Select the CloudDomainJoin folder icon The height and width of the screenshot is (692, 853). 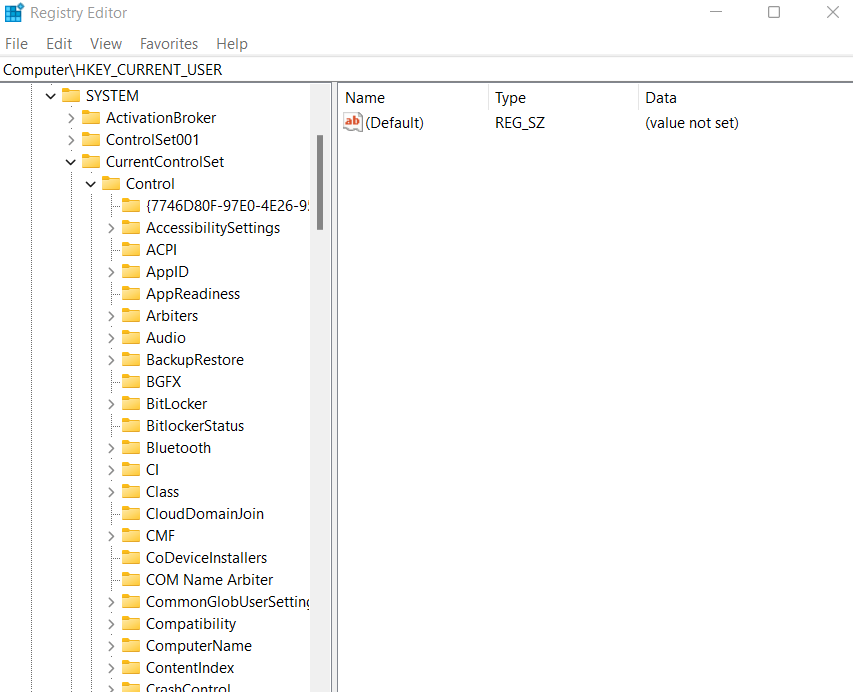[131, 514]
